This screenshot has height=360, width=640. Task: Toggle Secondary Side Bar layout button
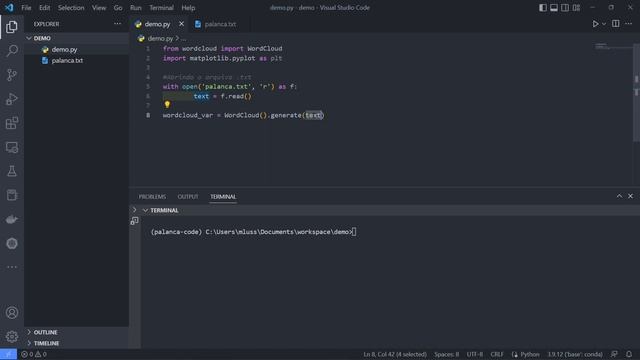click(x=565, y=8)
